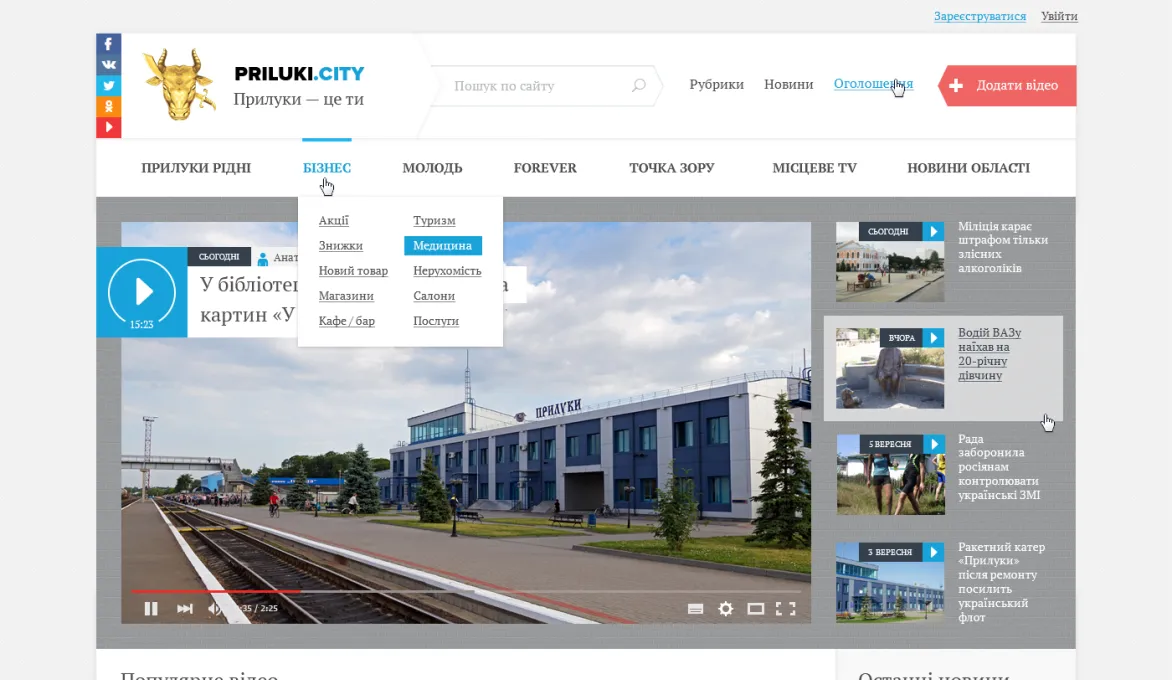
Task: Click the Додати відео button
Action: pyautogui.click(x=1008, y=85)
